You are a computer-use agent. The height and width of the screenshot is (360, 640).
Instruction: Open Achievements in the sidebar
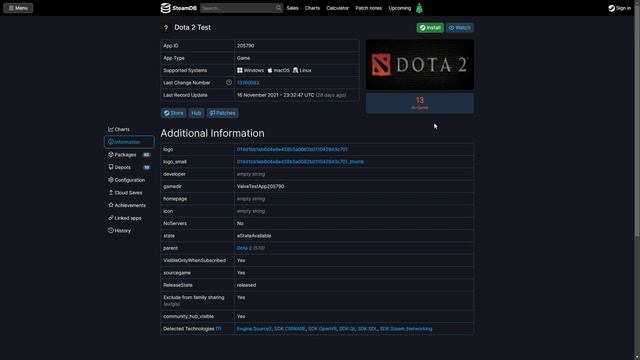tap(127, 205)
